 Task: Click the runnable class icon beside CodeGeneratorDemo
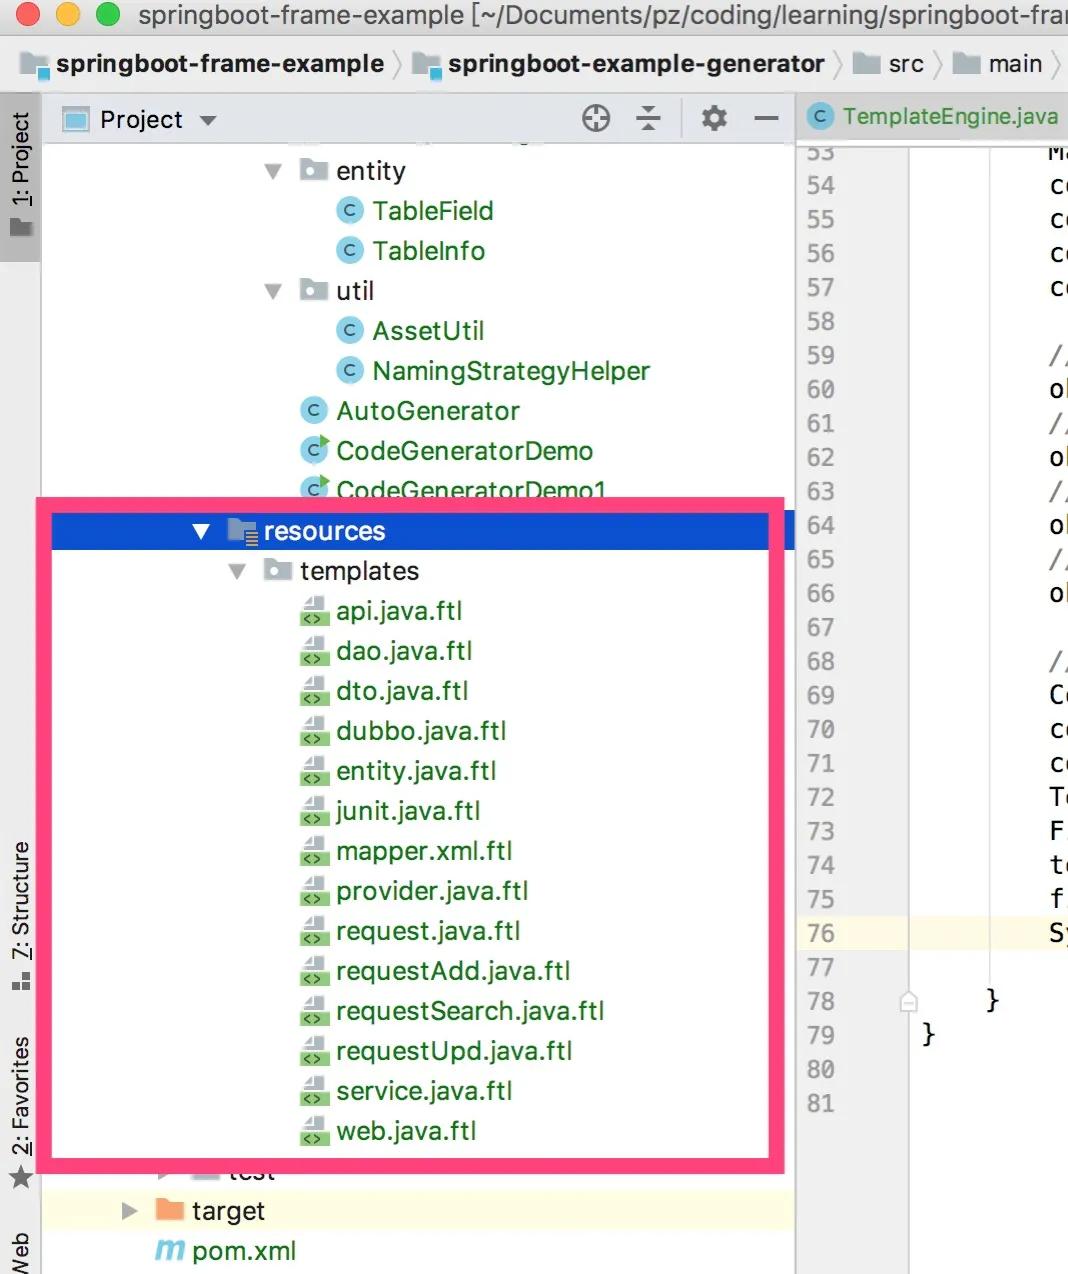tap(315, 450)
